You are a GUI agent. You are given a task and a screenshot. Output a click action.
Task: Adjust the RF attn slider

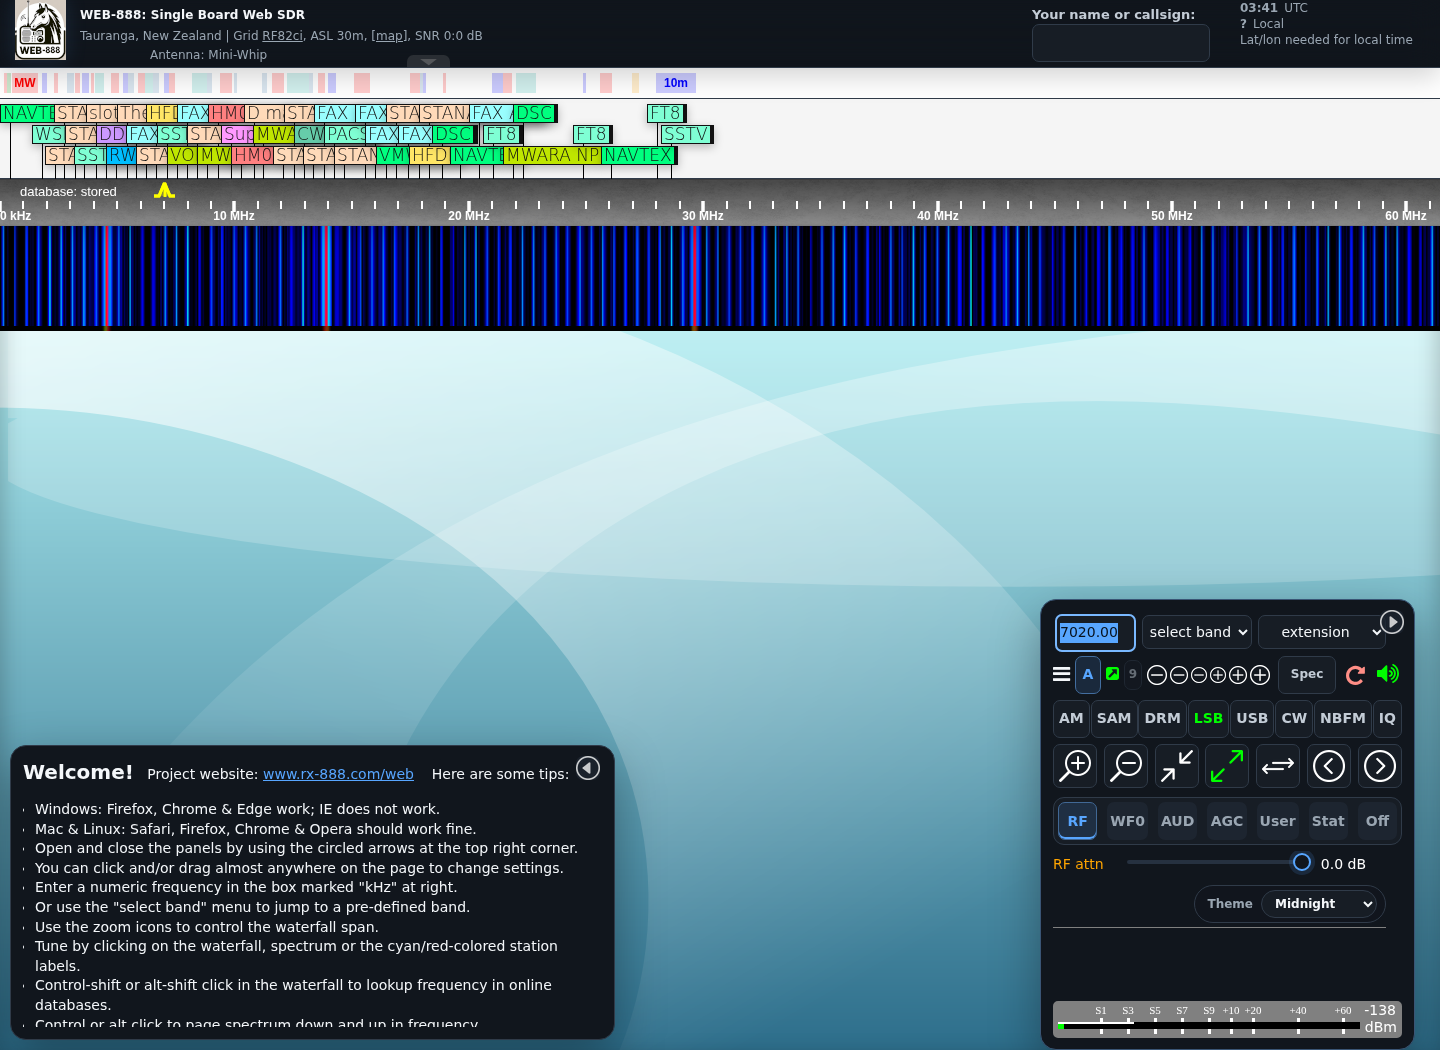point(1215,862)
